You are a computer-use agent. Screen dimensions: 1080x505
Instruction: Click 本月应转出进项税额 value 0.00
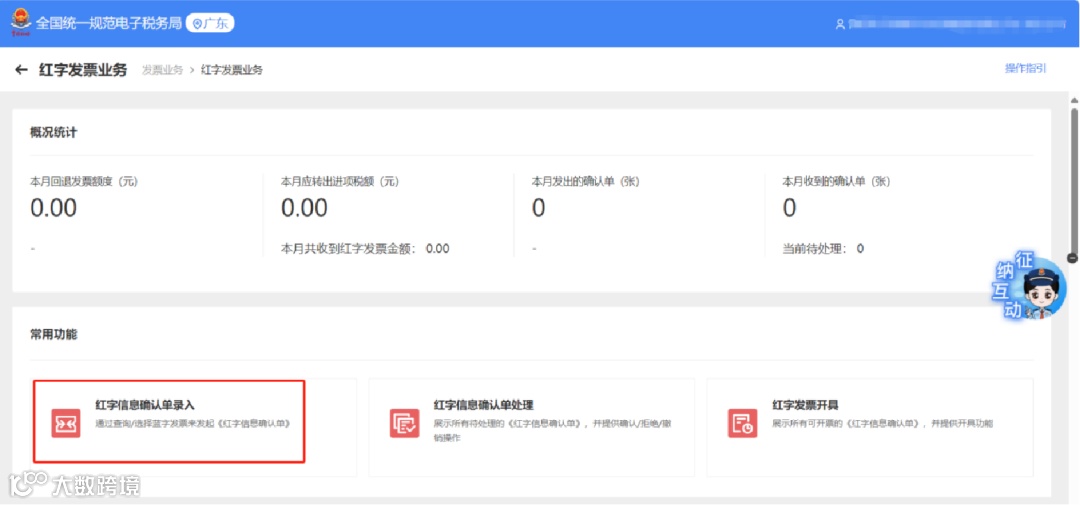click(x=304, y=207)
